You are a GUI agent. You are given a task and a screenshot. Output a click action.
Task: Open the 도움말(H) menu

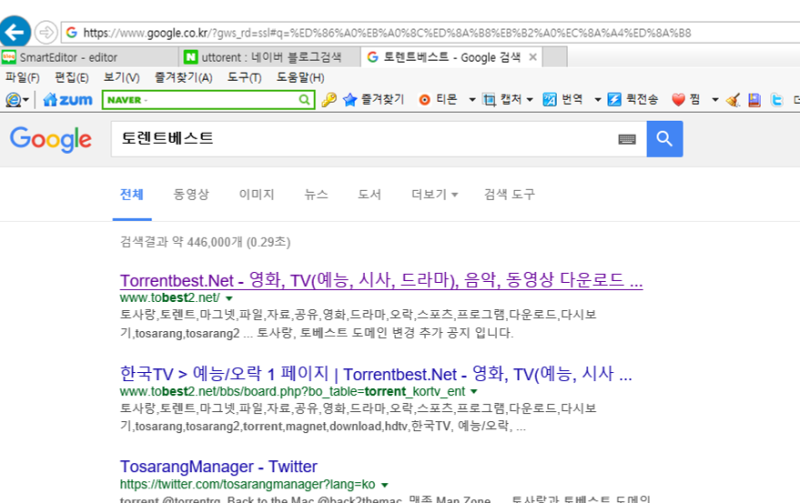coord(300,78)
